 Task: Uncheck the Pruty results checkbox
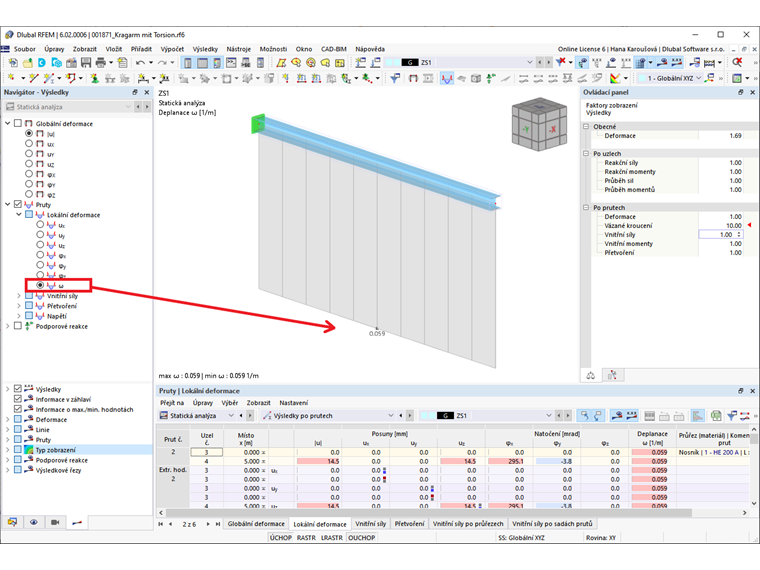[18, 205]
